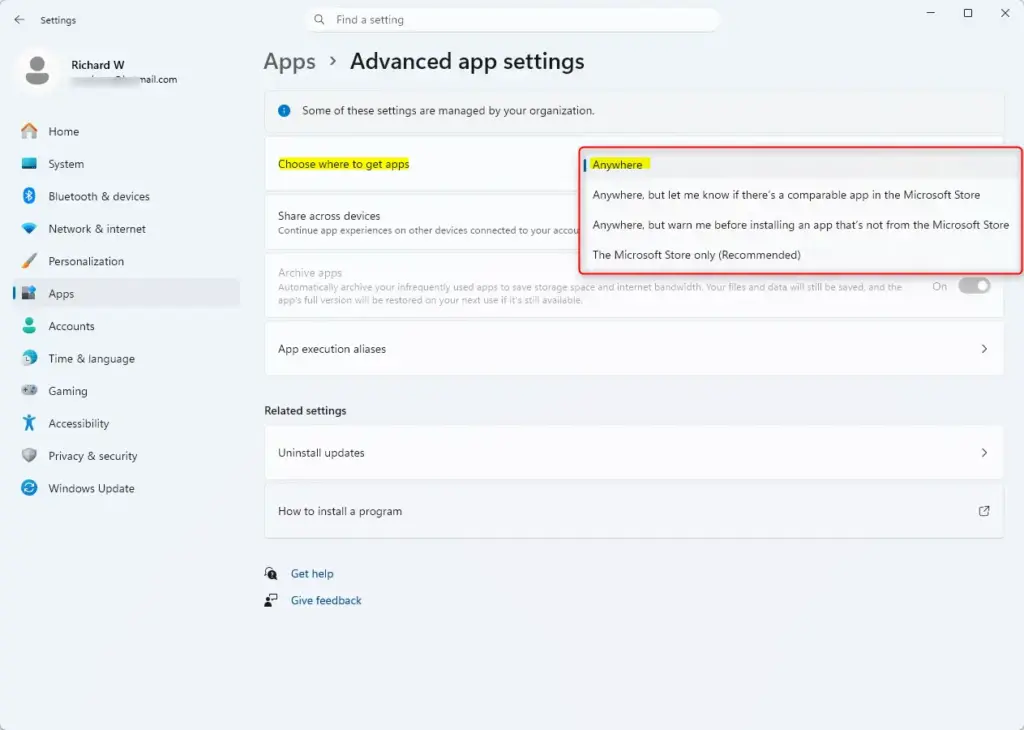Go to Windows Update page
The height and width of the screenshot is (730, 1024).
(x=126, y=488)
